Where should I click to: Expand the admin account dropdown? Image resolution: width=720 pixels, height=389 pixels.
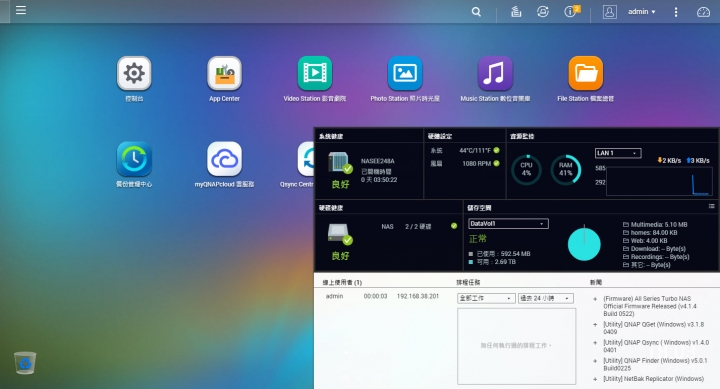pyautogui.click(x=641, y=11)
